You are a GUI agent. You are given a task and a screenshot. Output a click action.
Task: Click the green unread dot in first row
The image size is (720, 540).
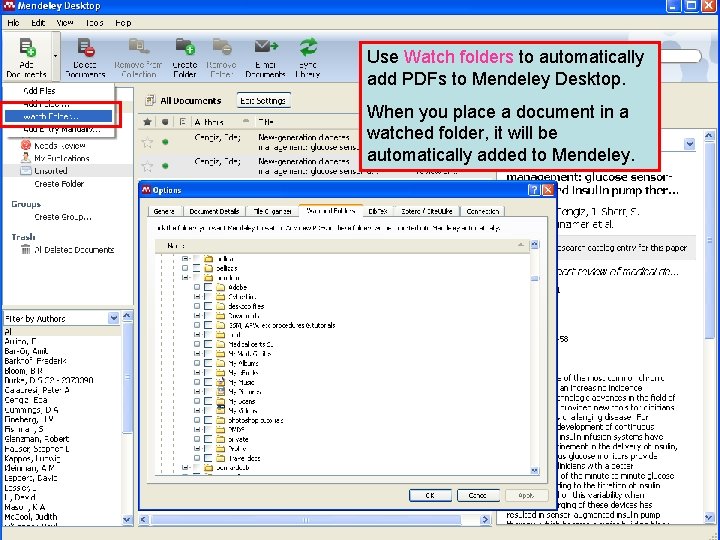(165, 142)
